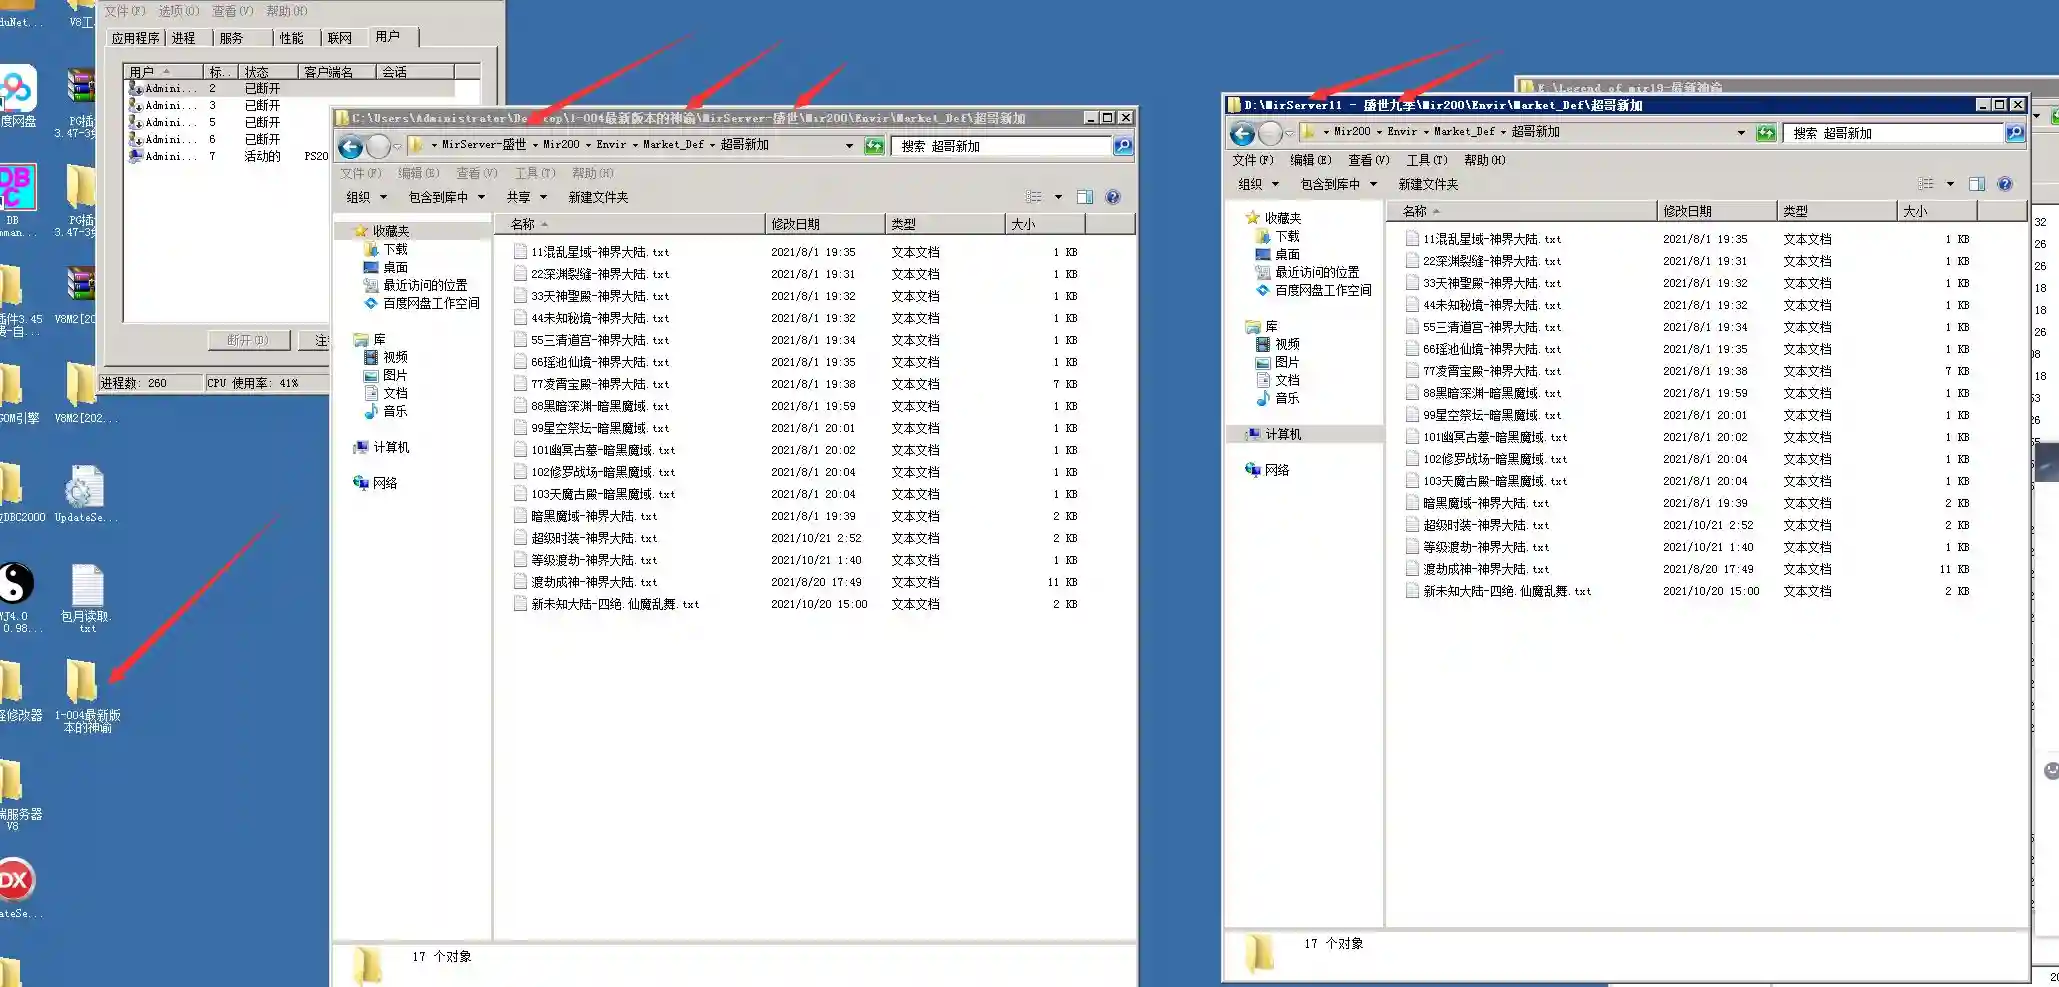This screenshot has width=2059, height=987.
Task: Click 断开(D) button in Task Manager
Action: [248, 340]
